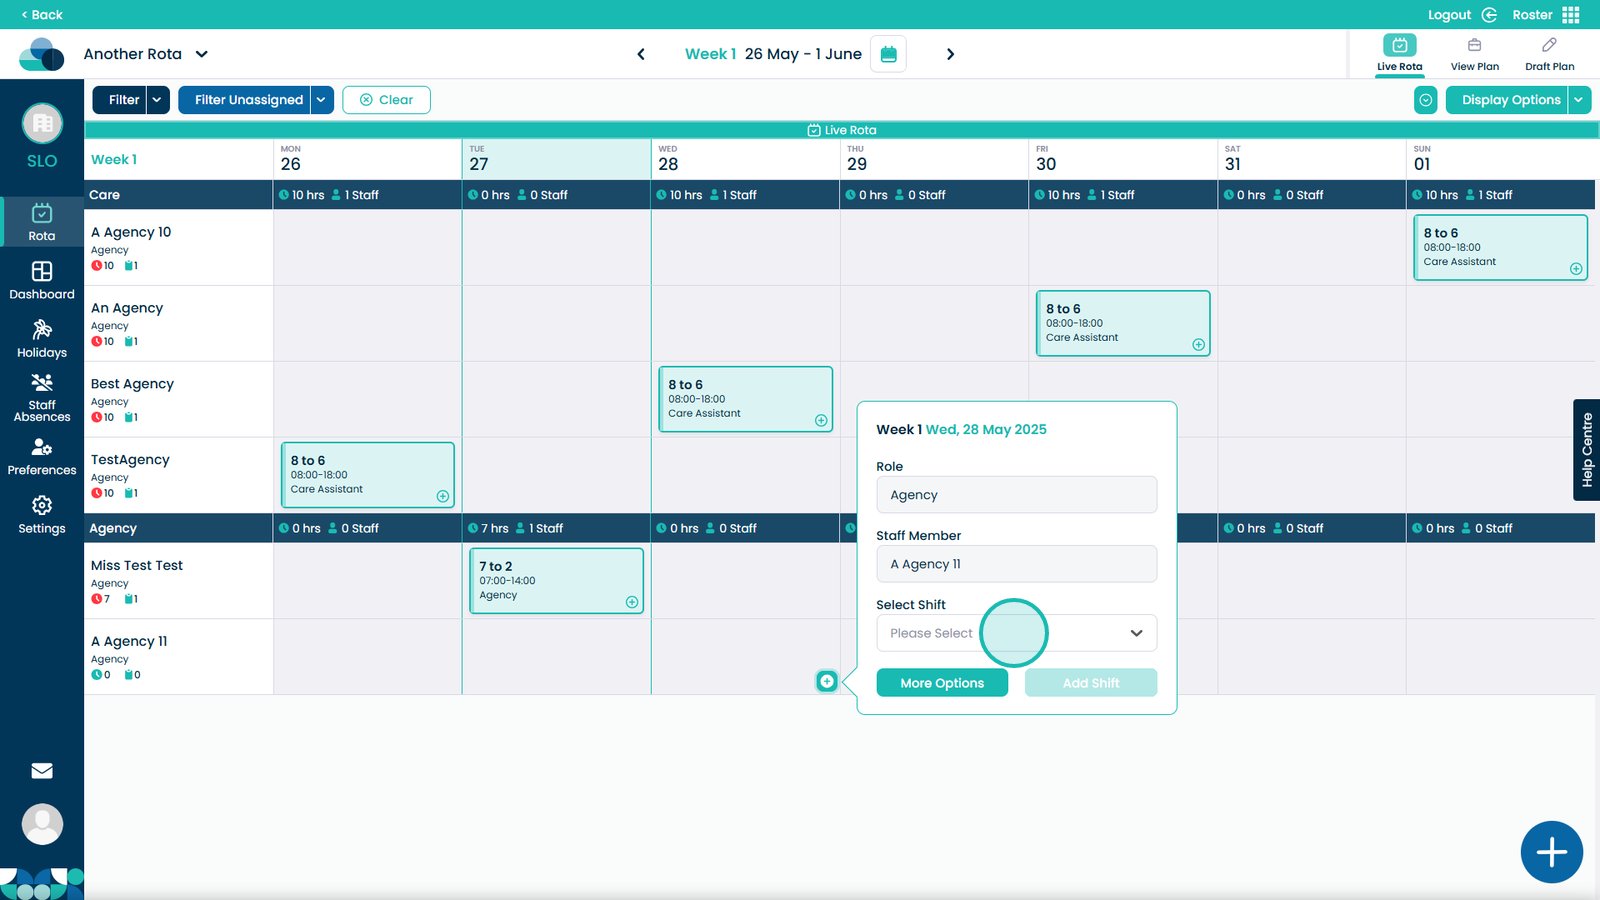Open the Display Options dropdown arrow

[x=1579, y=100]
